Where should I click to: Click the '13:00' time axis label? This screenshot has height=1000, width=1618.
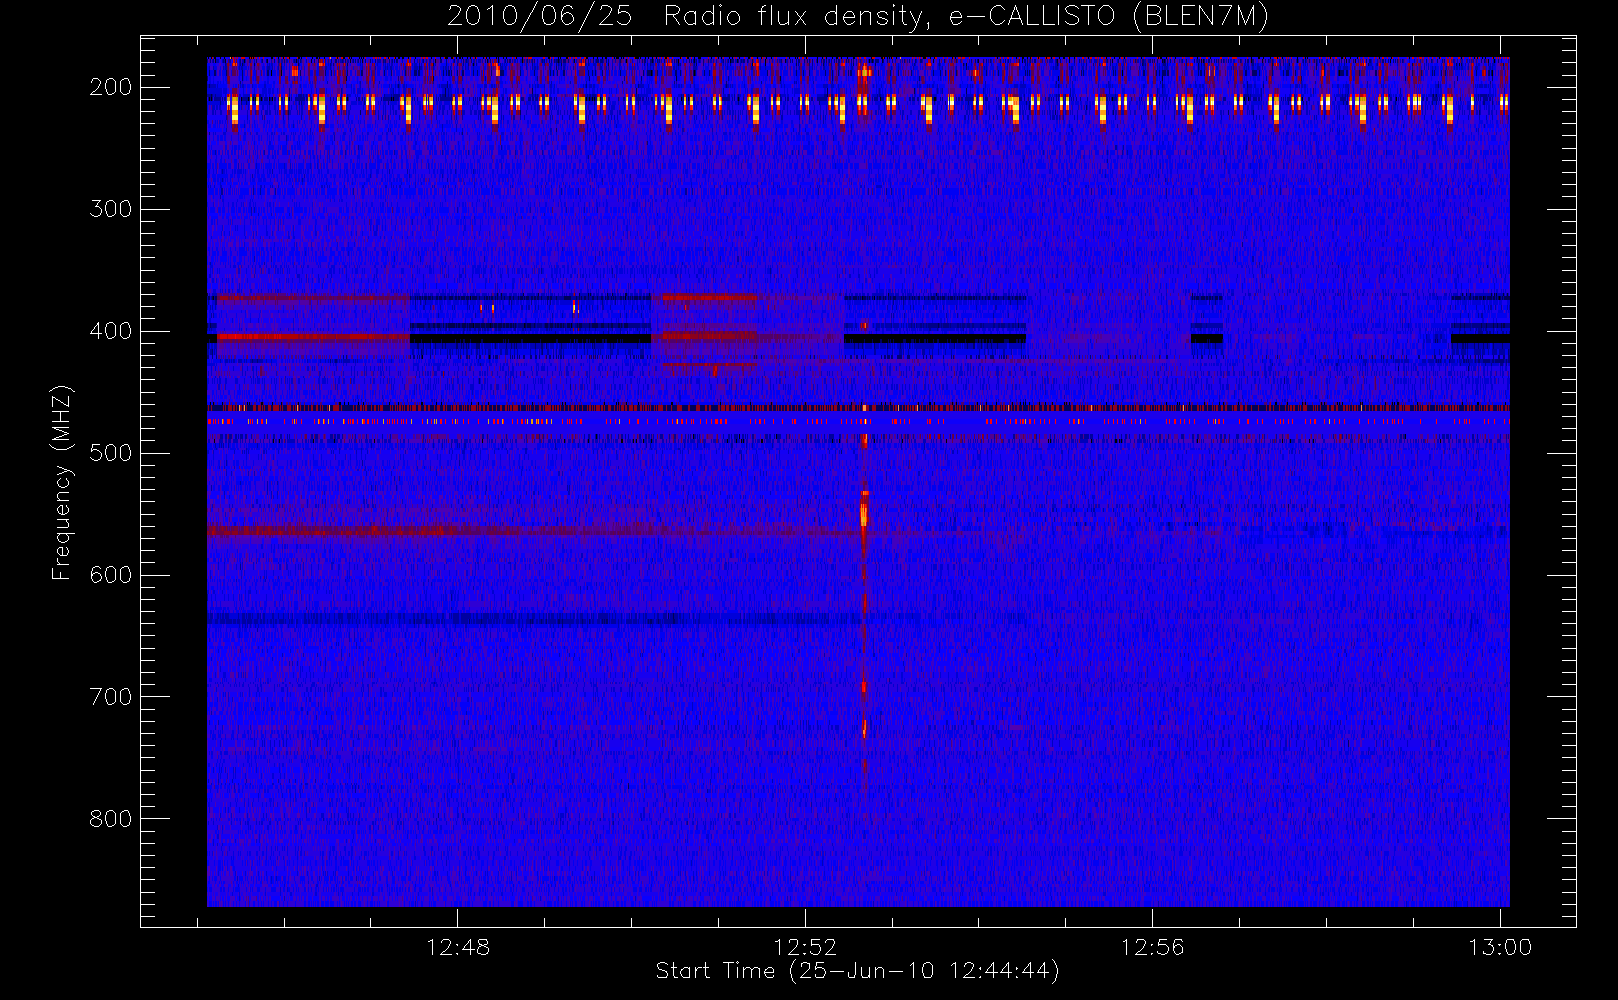point(1500,947)
